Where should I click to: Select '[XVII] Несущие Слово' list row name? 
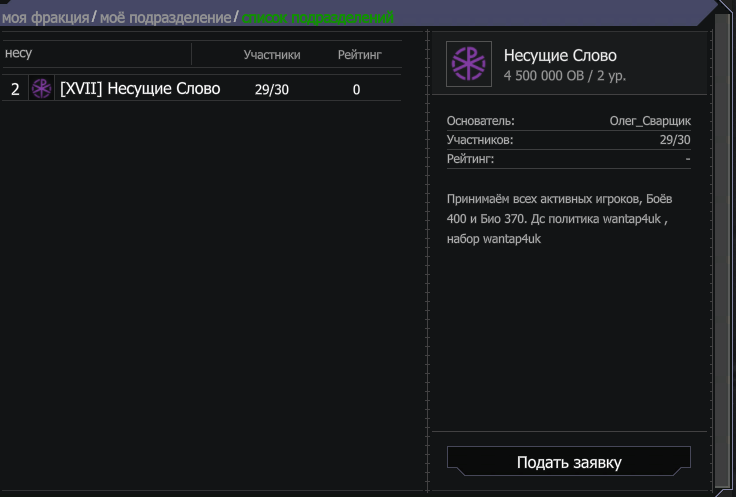140,88
